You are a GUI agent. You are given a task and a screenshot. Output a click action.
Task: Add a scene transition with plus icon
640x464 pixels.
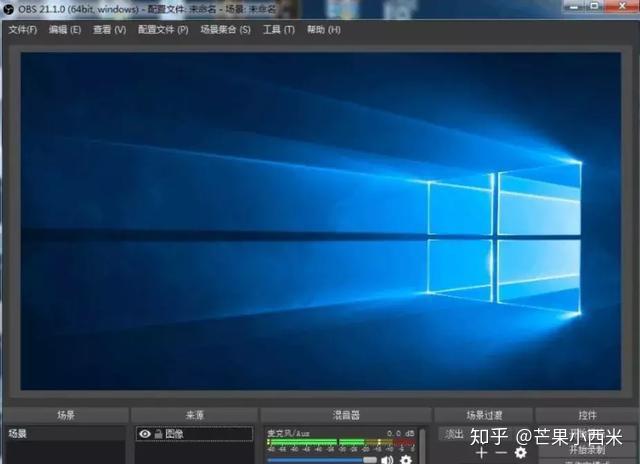pos(482,453)
